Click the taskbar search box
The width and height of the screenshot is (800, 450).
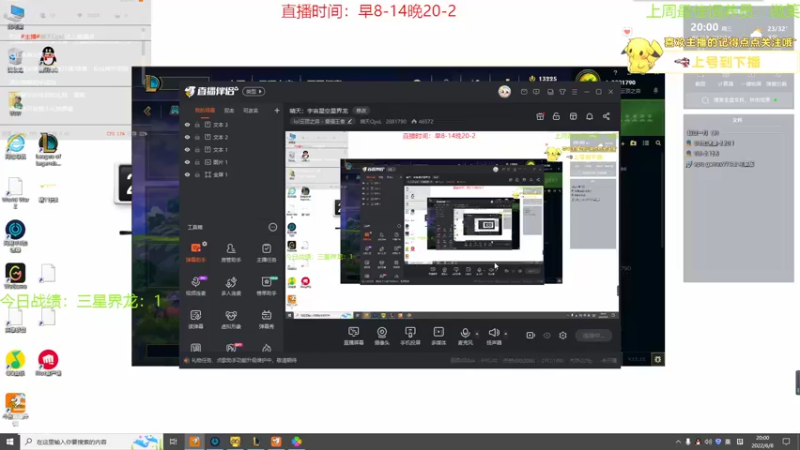pos(92,441)
